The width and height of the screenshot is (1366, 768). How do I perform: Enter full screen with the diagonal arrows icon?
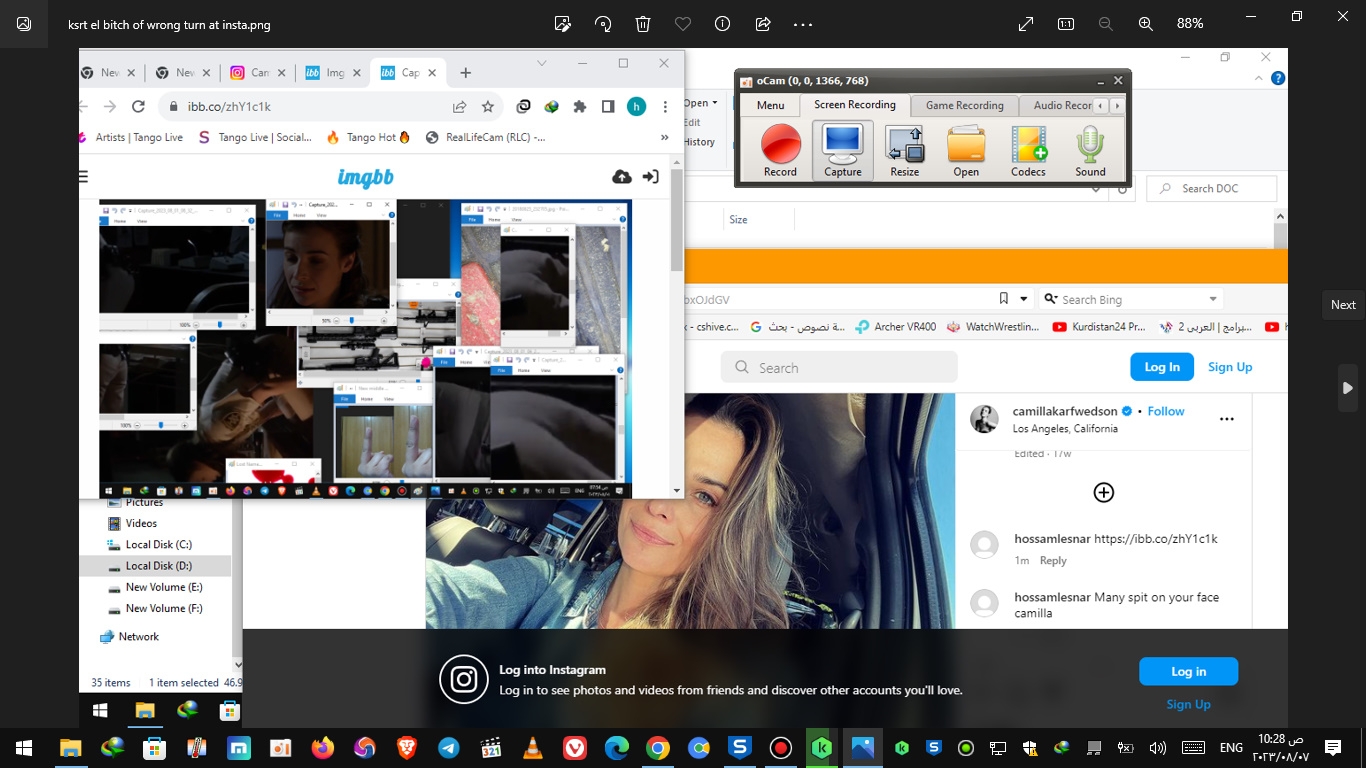tap(1026, 24)
